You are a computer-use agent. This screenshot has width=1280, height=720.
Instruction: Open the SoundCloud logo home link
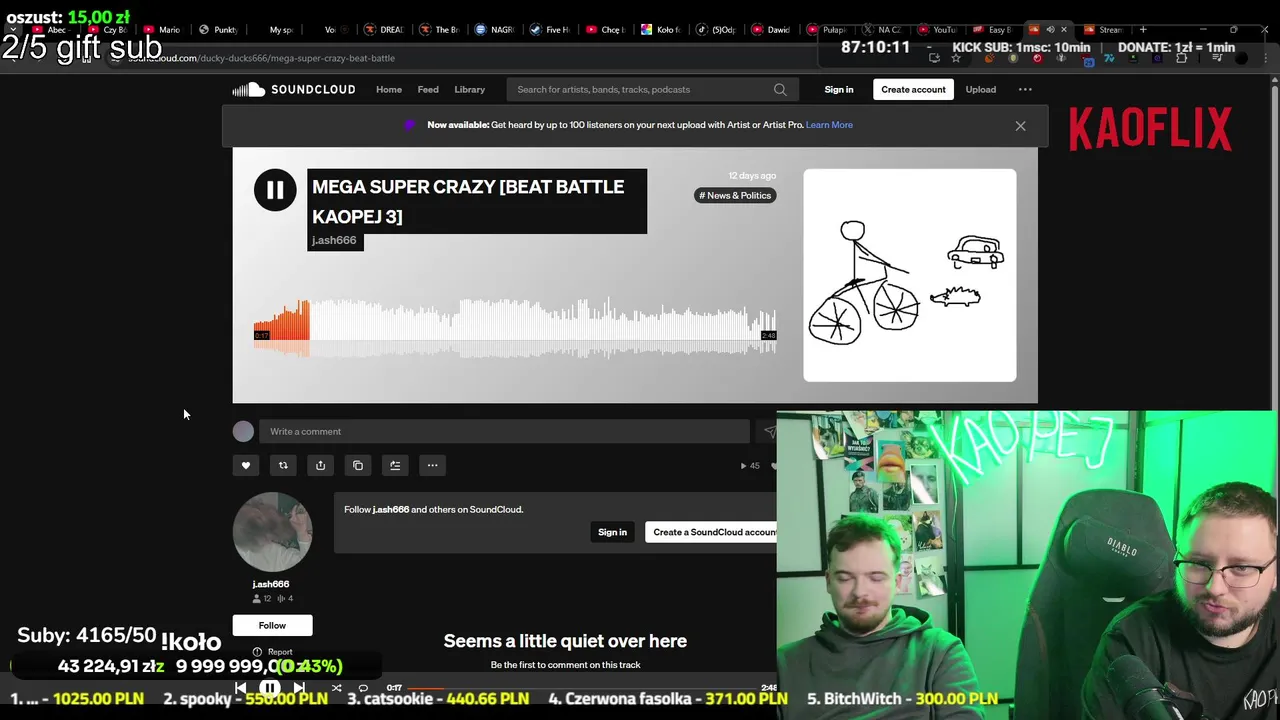coord(294,90)
